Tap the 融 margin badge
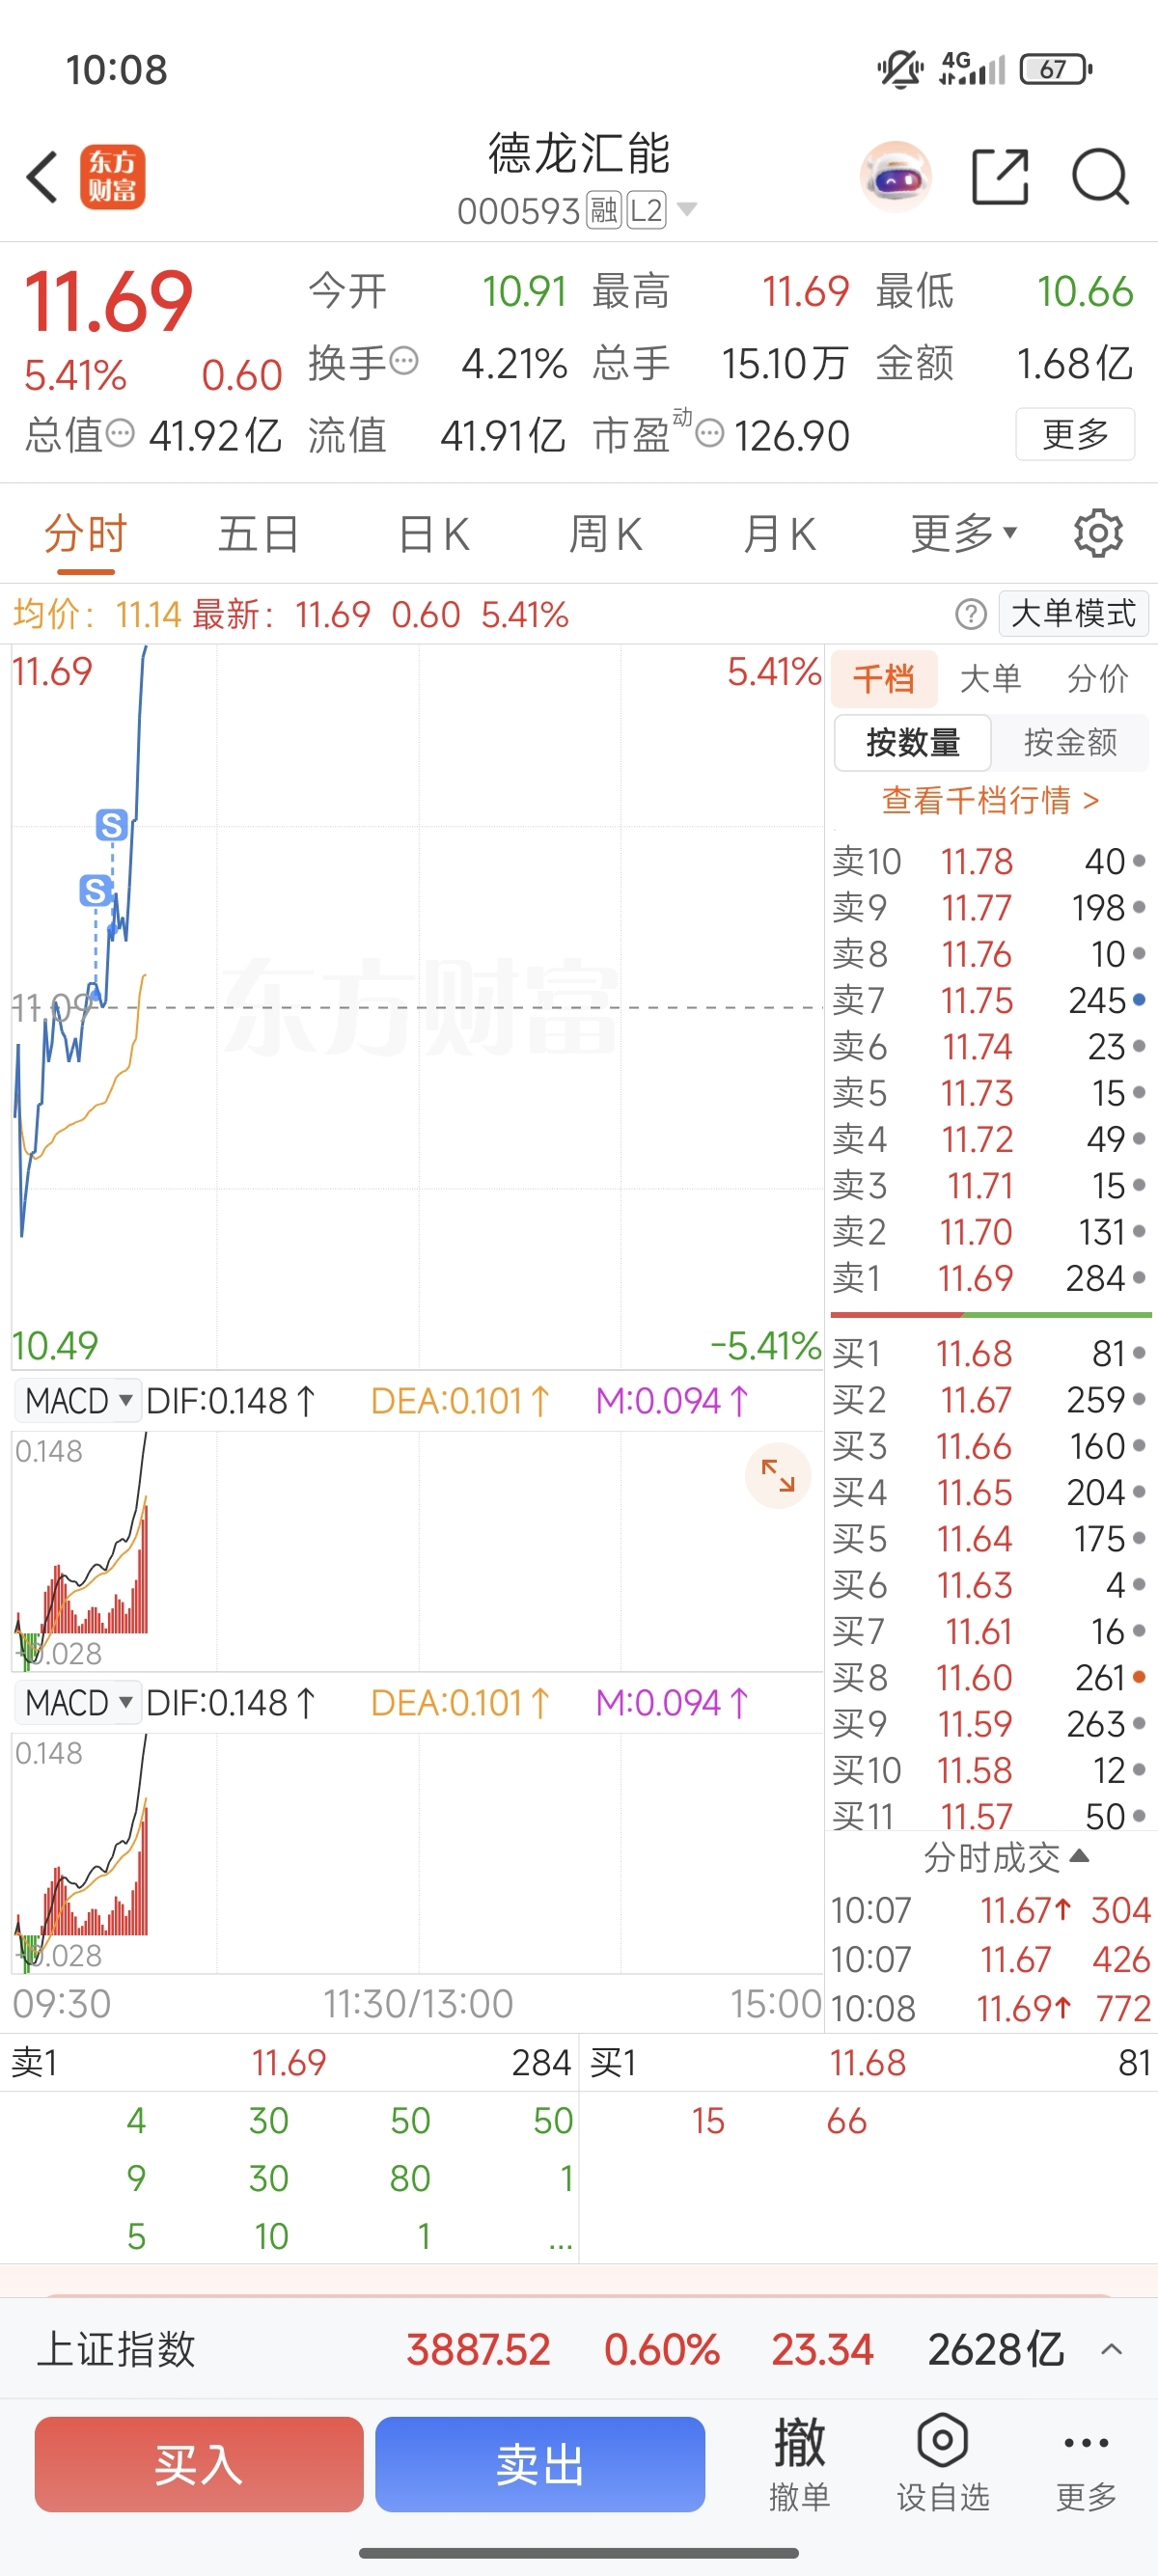 [x=604, y=211]
